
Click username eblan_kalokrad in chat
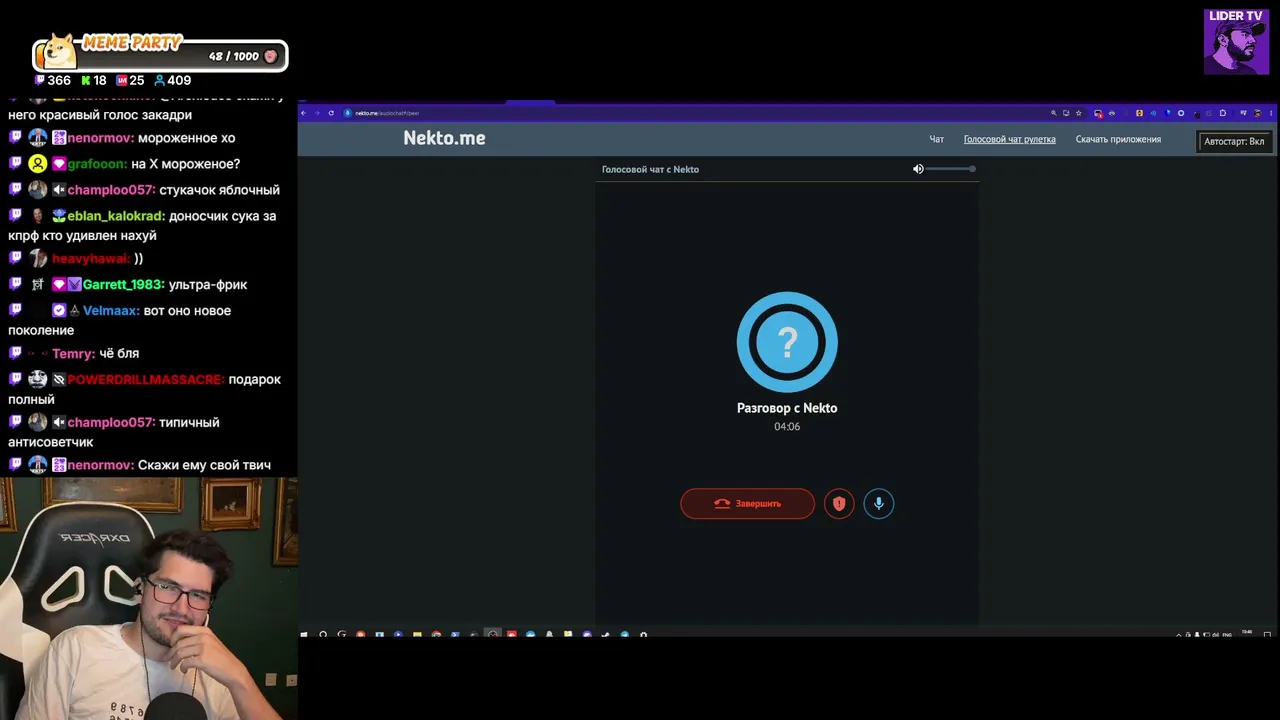coord(116,216)
